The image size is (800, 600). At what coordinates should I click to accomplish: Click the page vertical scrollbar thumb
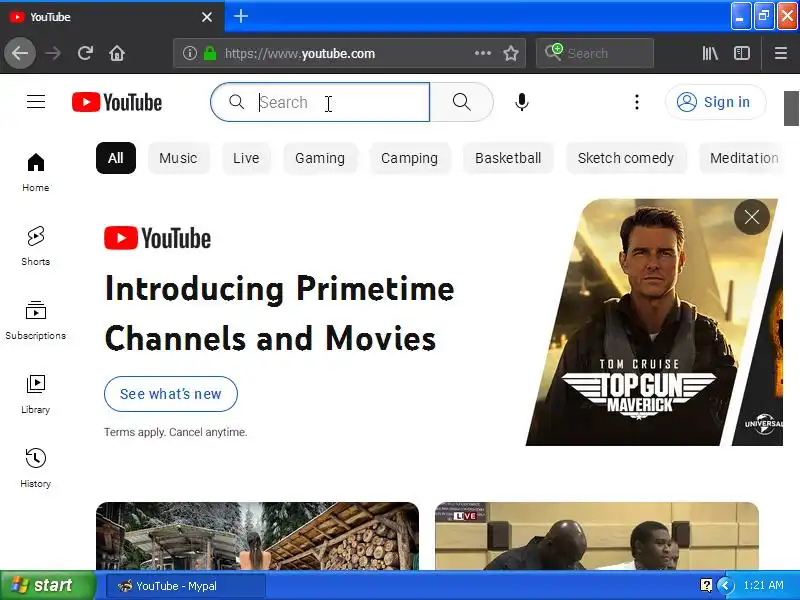click(791, 108)
